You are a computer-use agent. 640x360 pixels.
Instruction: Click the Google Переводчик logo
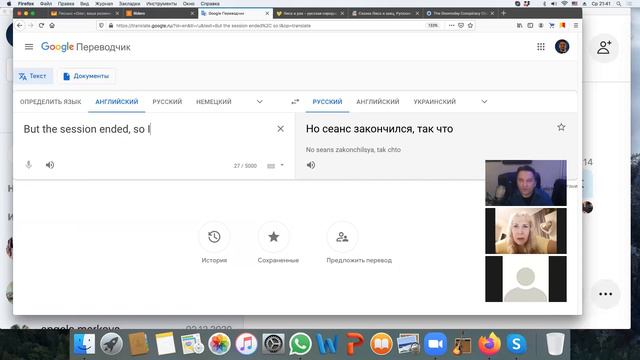click(x=86, y=47)
